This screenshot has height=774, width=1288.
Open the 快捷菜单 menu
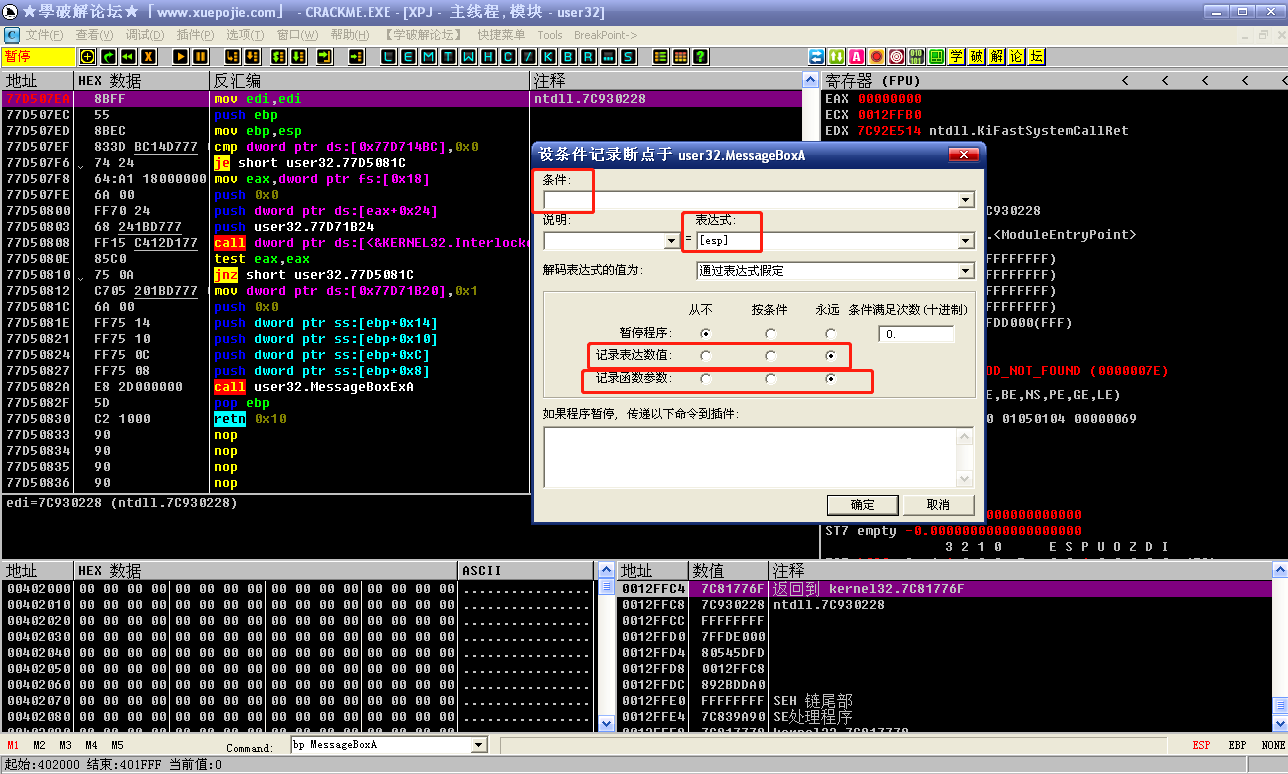tap(501, 35)
